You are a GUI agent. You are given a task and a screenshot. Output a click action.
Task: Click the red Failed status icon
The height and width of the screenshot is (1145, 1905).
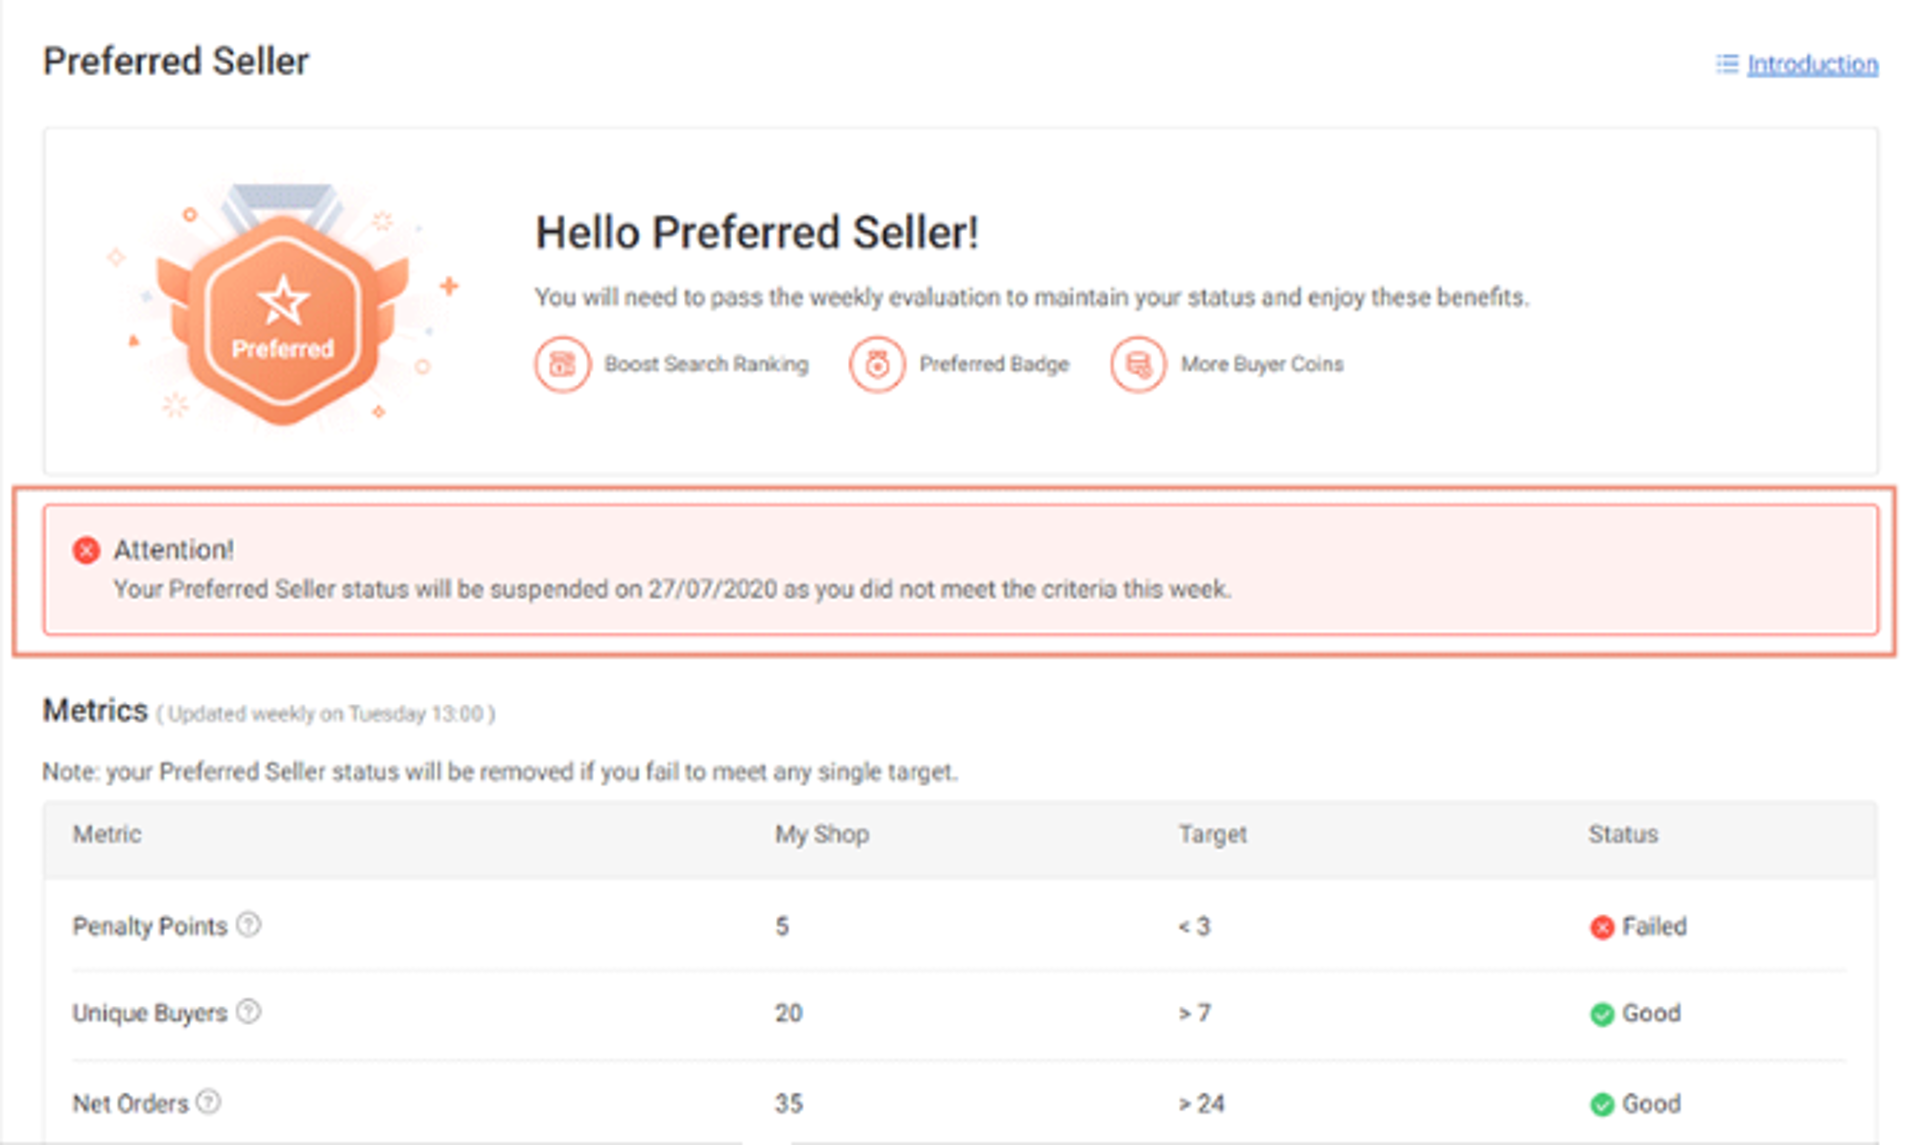click(1602, 927)
